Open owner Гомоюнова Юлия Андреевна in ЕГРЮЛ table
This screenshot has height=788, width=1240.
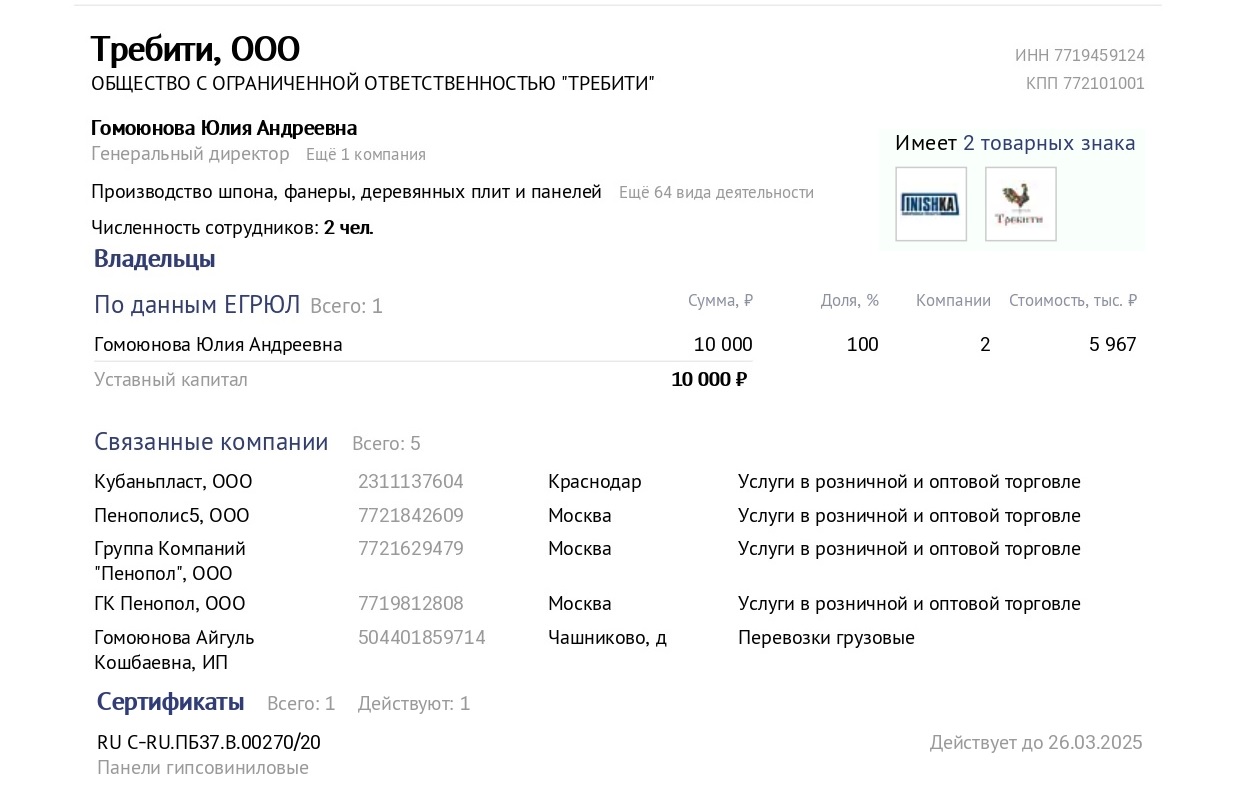pyautogui.click(x=218, y=344)
